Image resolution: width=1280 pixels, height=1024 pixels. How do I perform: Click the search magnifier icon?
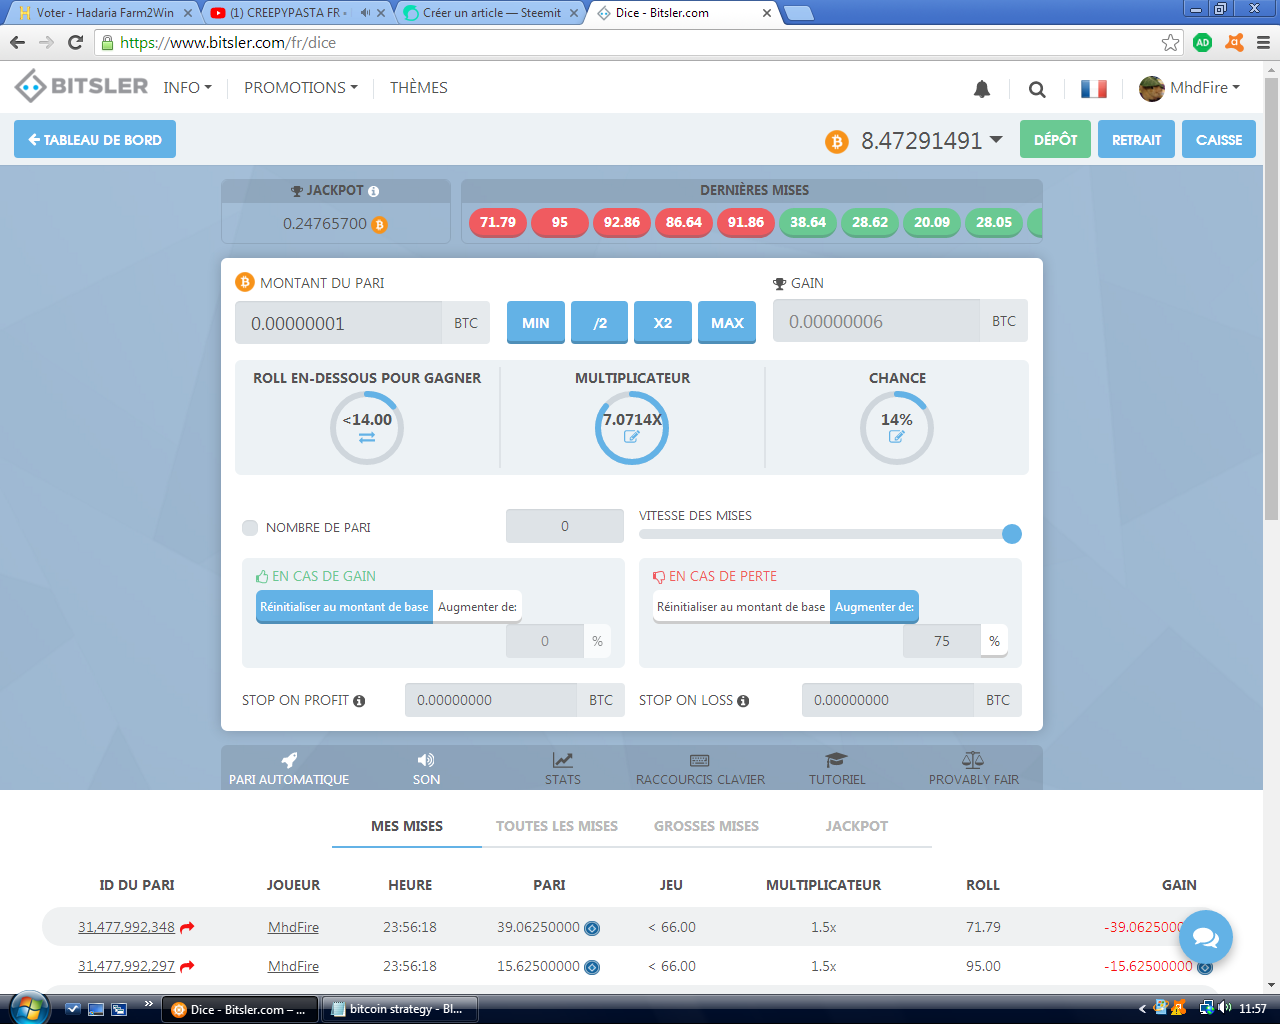1037,89
